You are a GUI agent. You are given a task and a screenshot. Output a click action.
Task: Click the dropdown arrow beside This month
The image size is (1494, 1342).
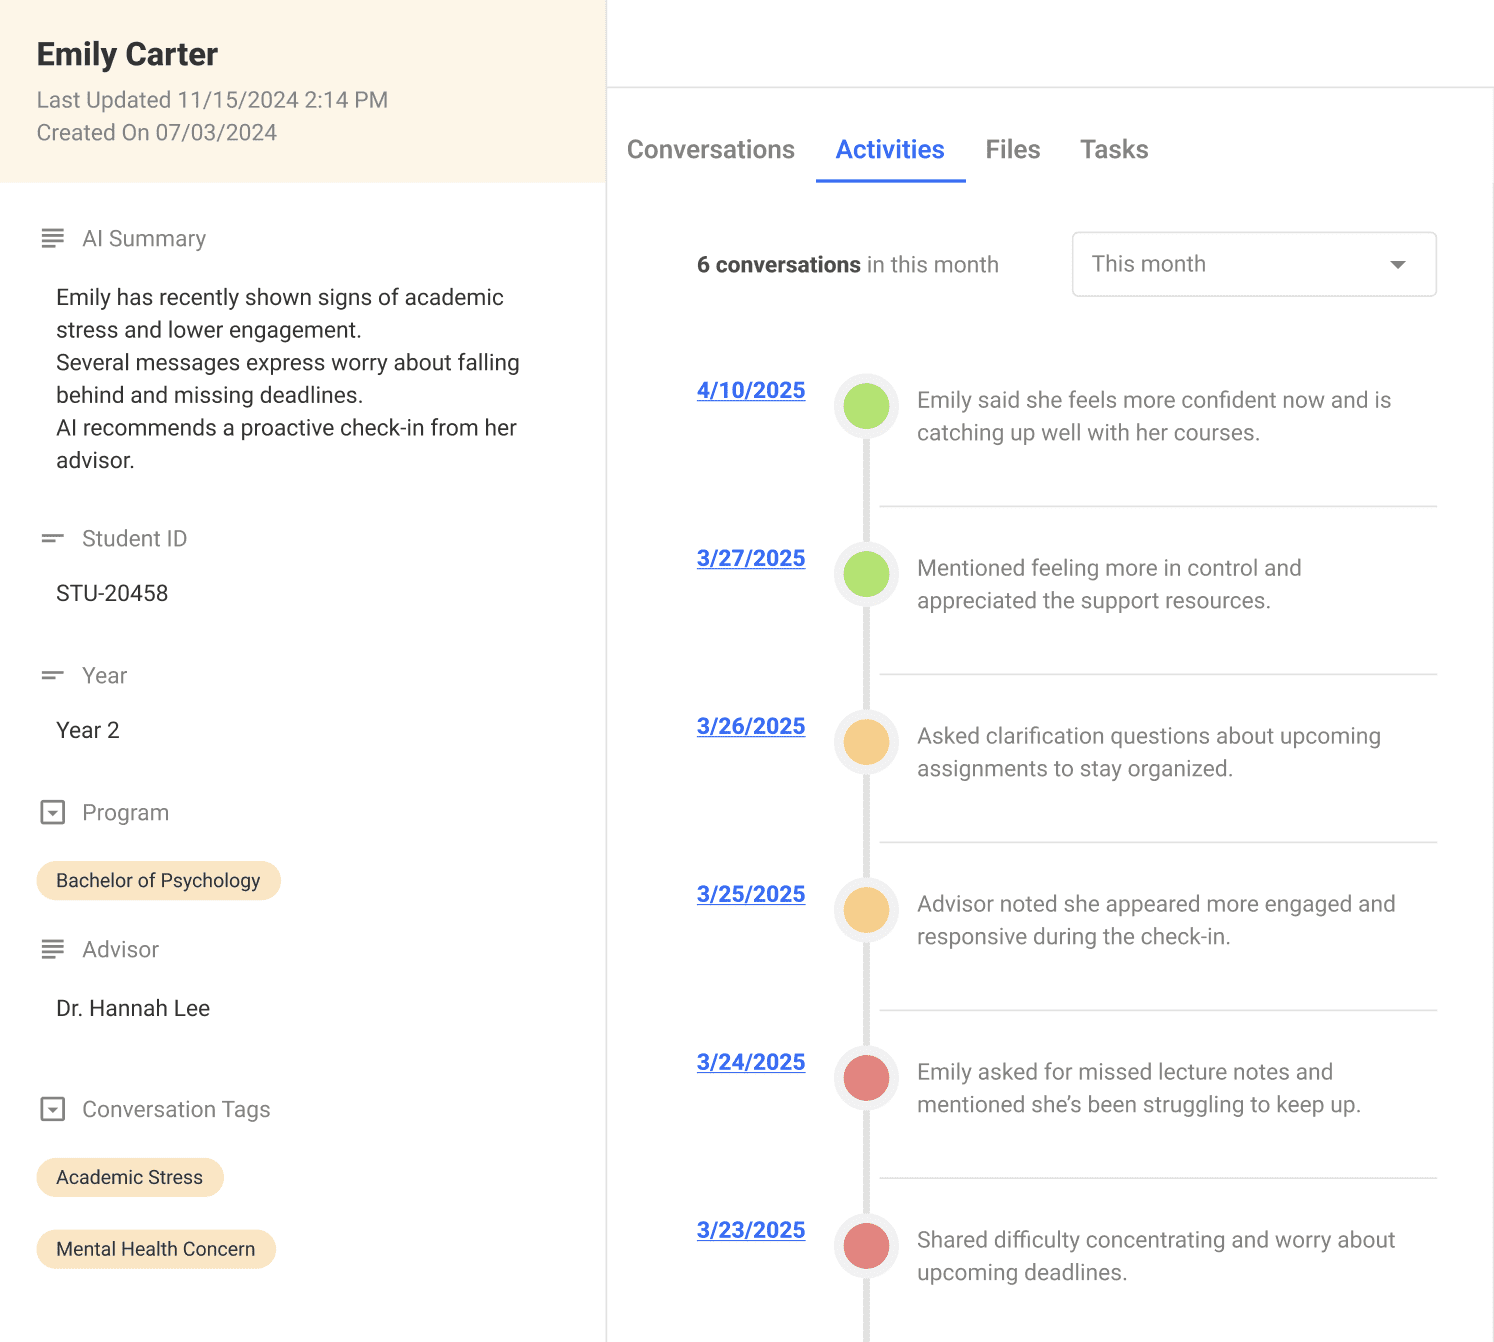(x=1397, y=265)
